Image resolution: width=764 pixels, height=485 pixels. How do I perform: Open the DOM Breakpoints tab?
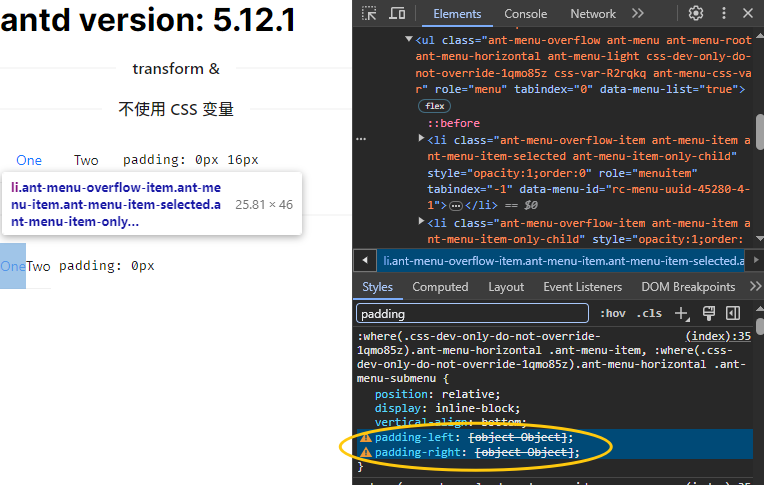[x=688, y=287]
